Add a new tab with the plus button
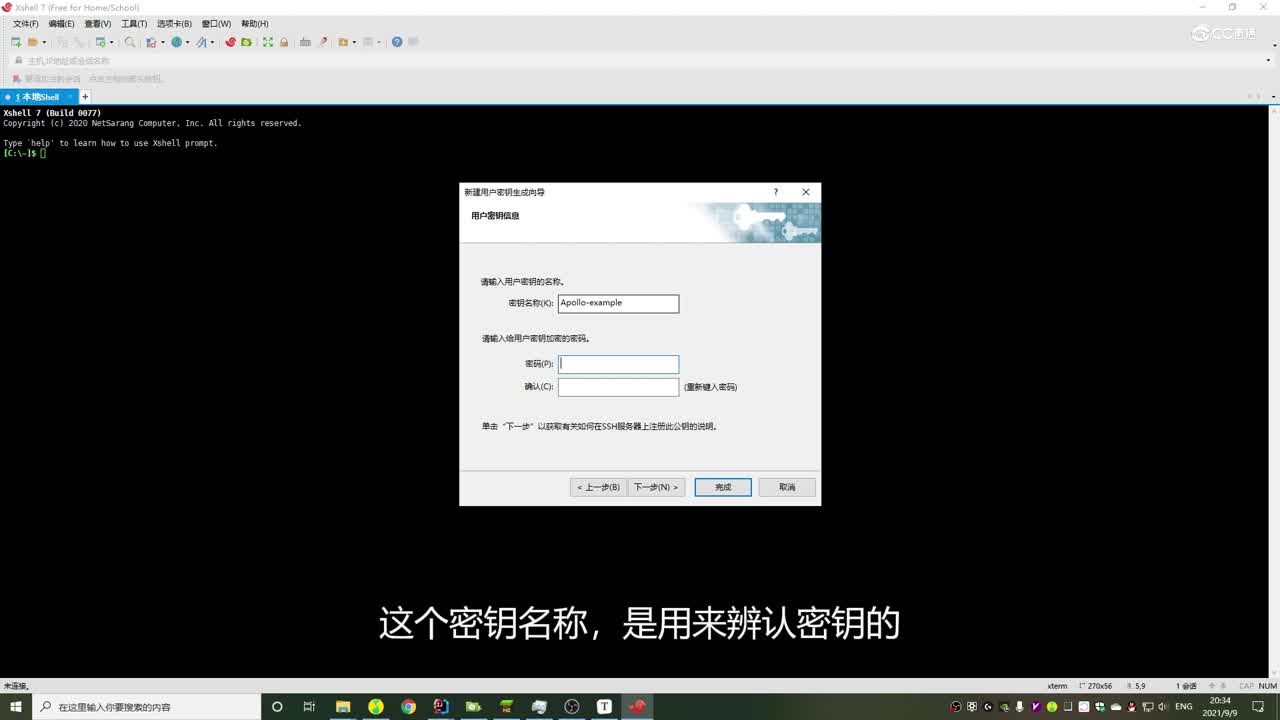1280x720 pixels. tap(85, 96)
